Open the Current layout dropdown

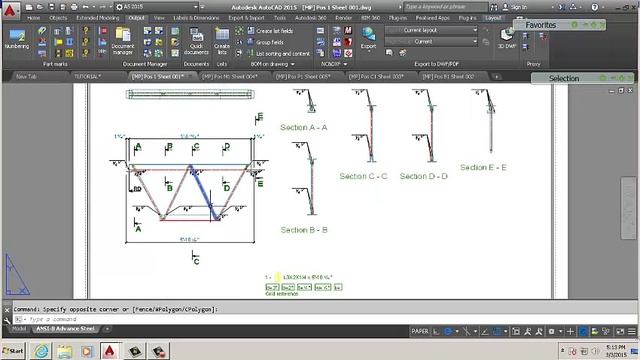431,30
